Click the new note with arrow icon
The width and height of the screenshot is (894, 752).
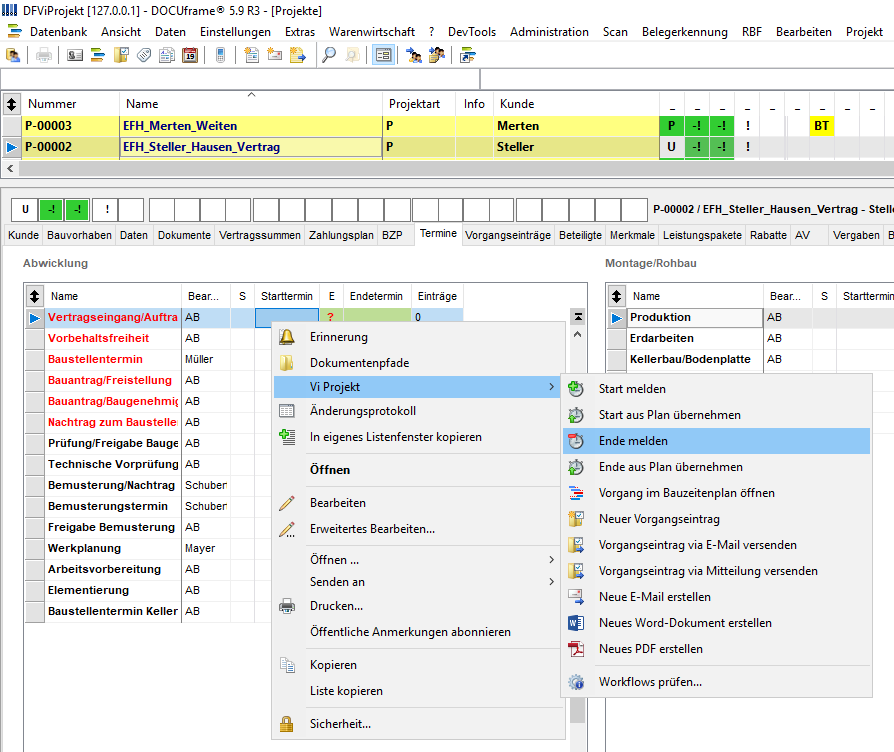coord(298,55)
